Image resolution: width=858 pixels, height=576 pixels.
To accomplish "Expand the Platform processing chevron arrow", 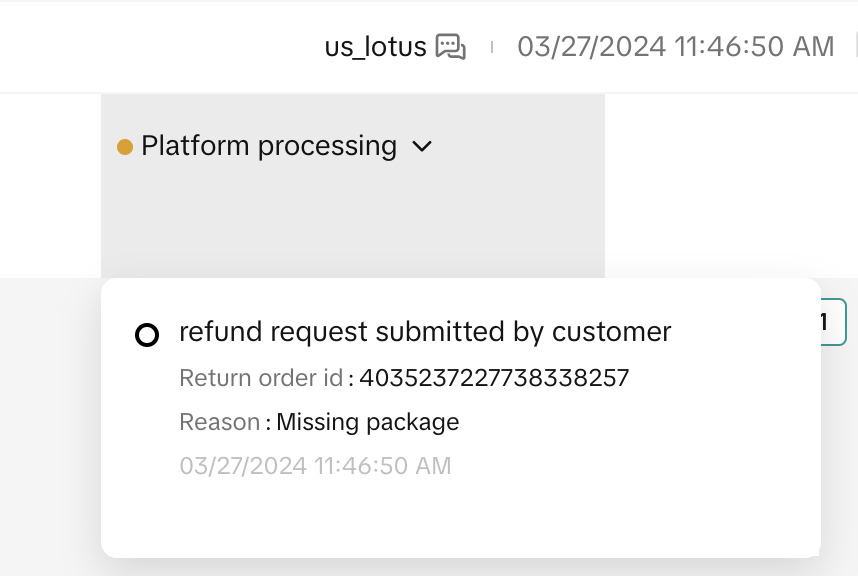I will 422,147.
